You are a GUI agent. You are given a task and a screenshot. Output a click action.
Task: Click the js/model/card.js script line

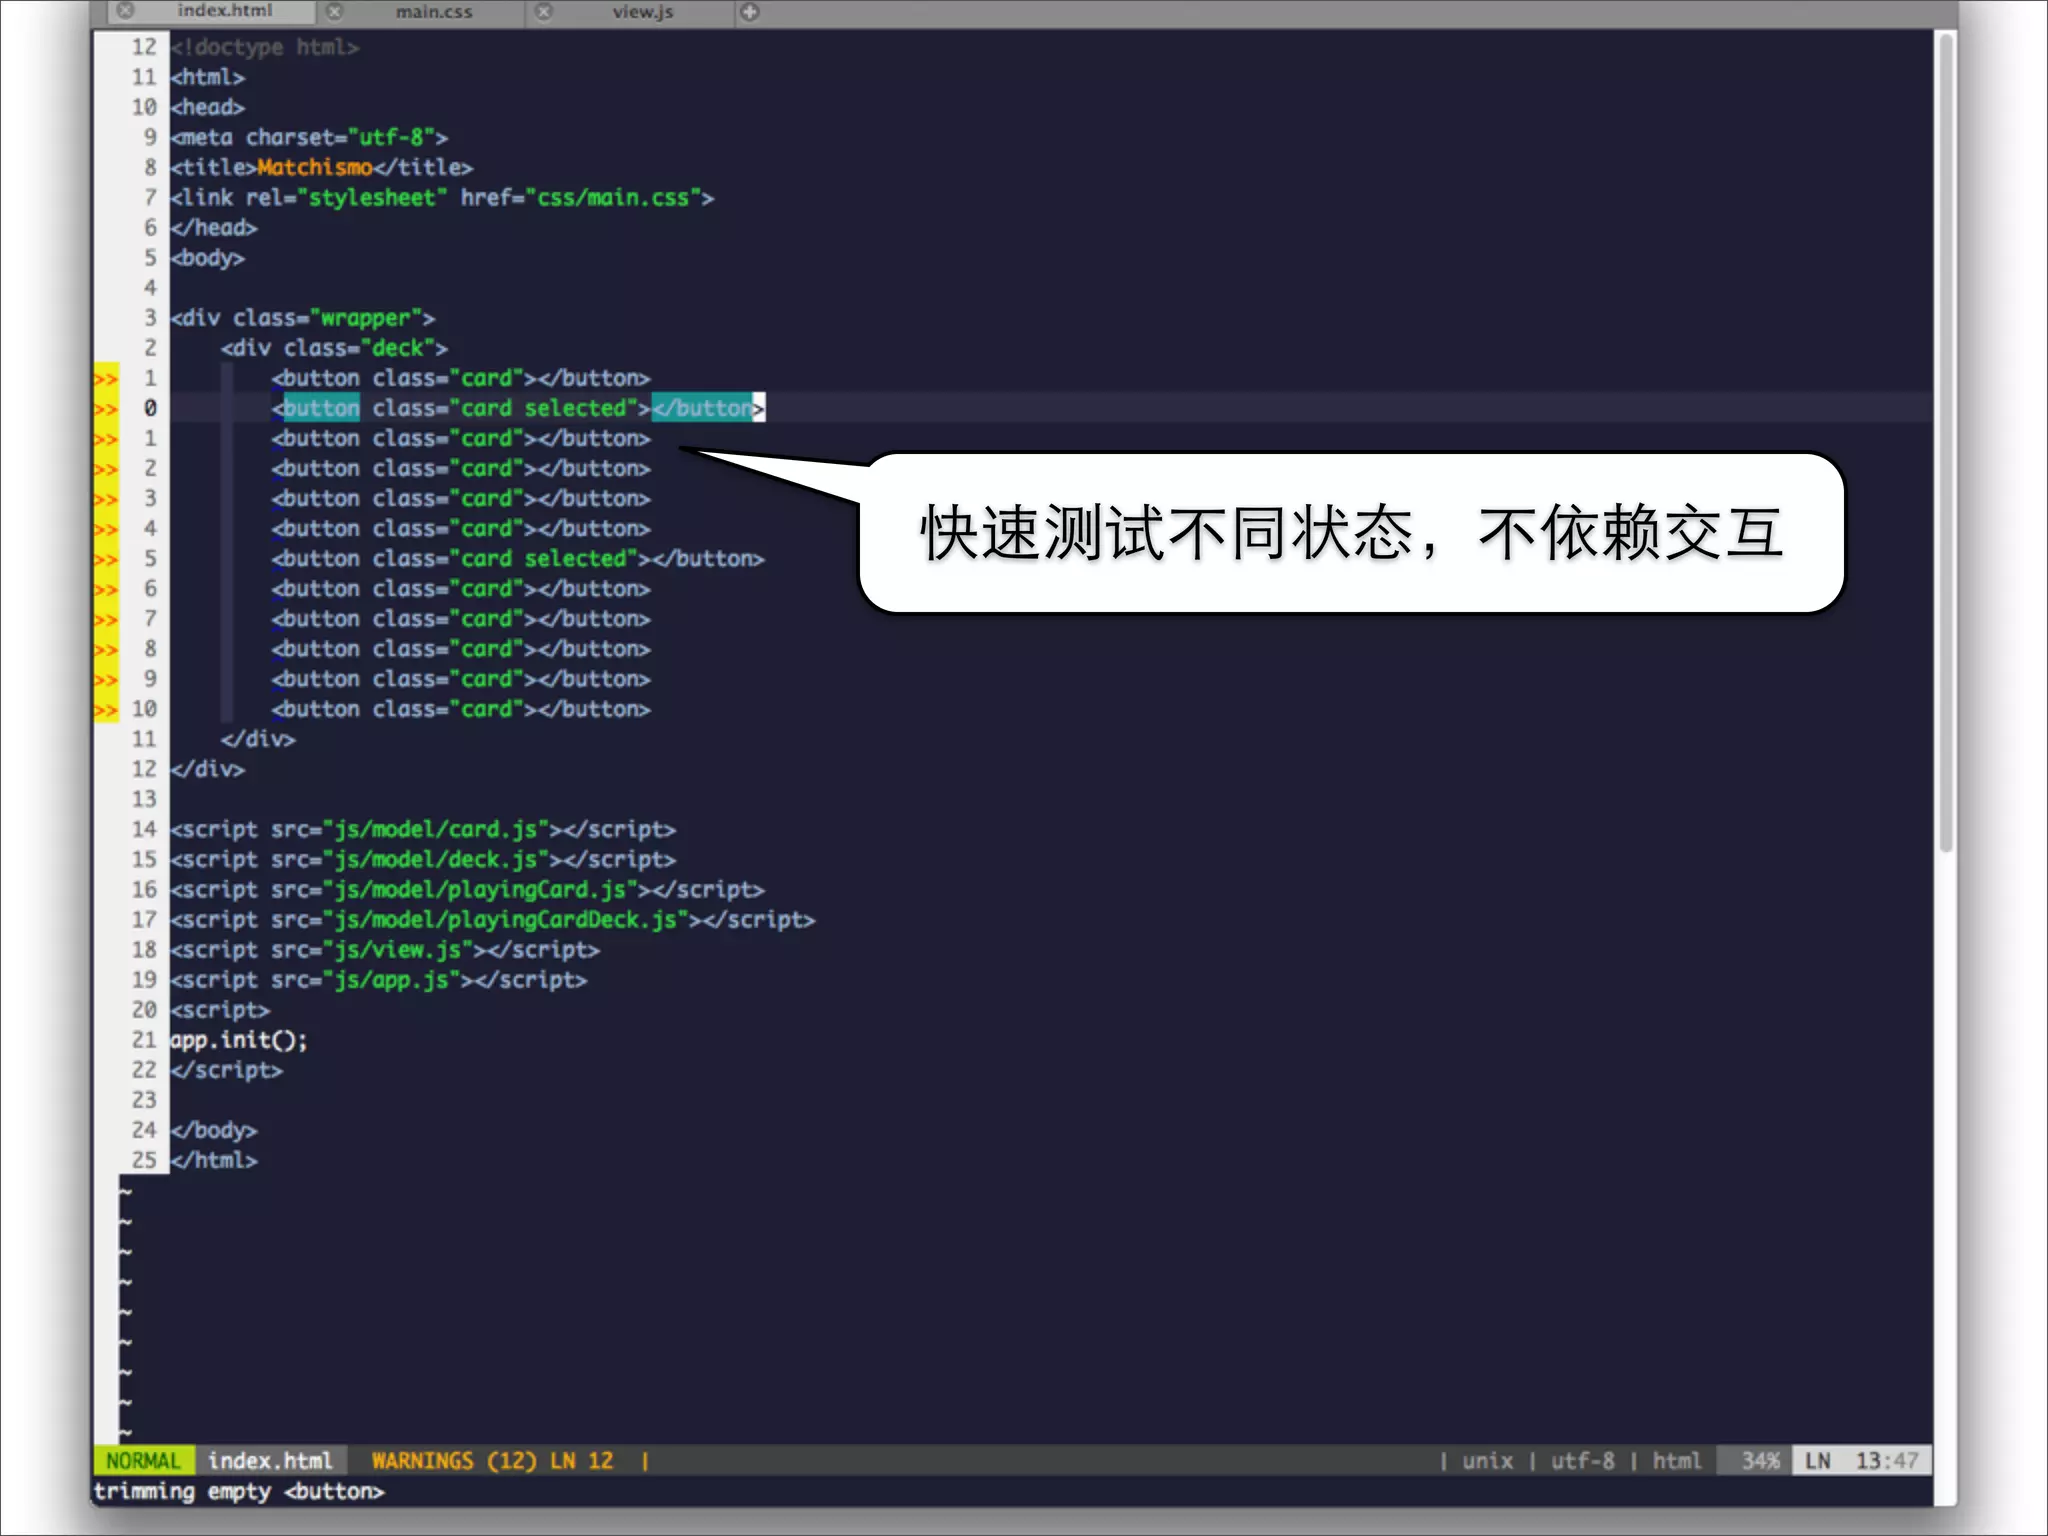pos(423,830)
